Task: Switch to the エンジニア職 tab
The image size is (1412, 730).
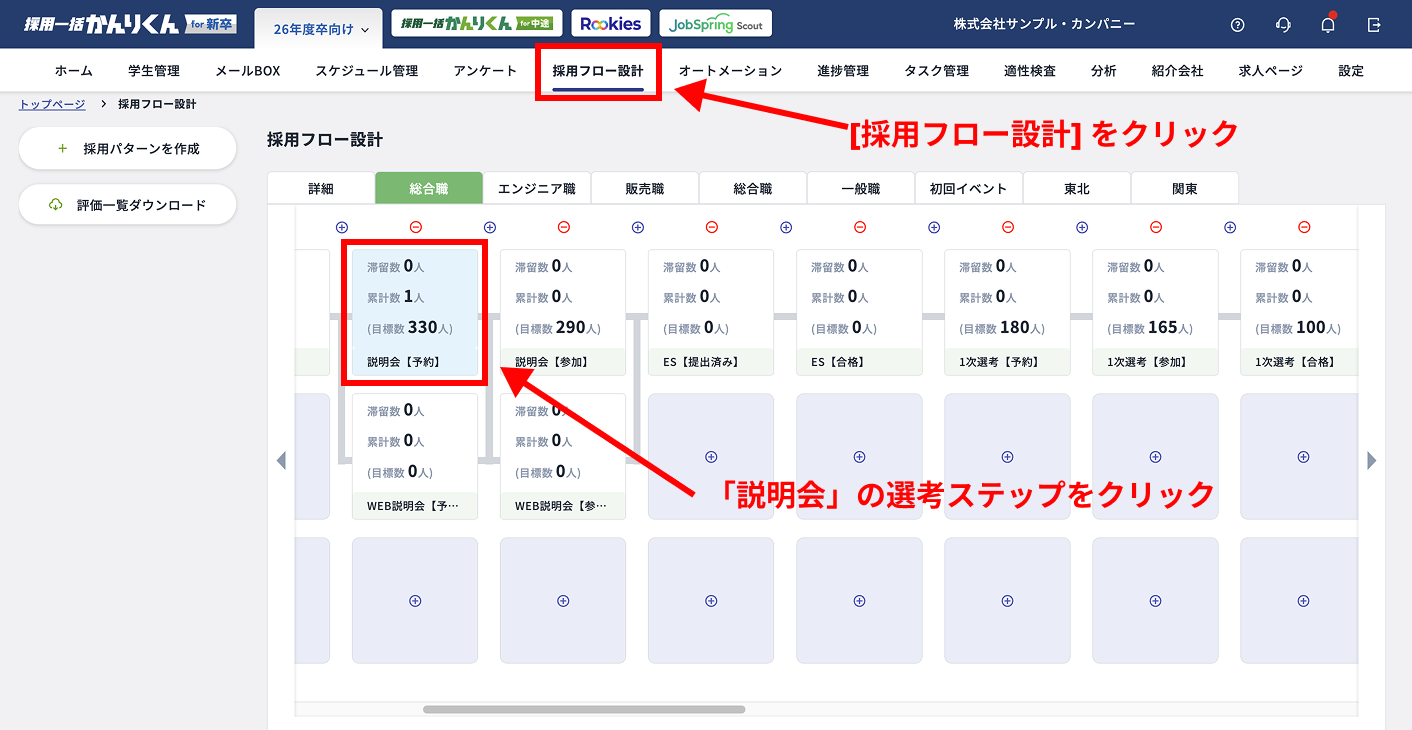Action: pos(537,187)
